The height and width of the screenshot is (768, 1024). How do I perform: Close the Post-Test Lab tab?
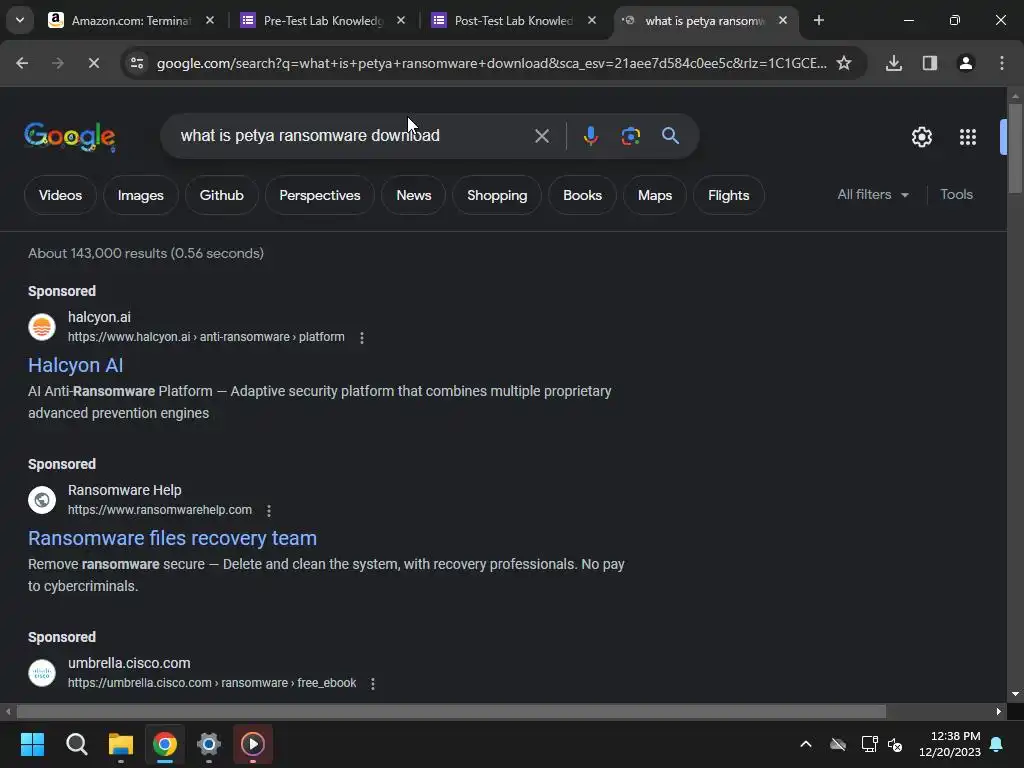[x=592, y=20]
